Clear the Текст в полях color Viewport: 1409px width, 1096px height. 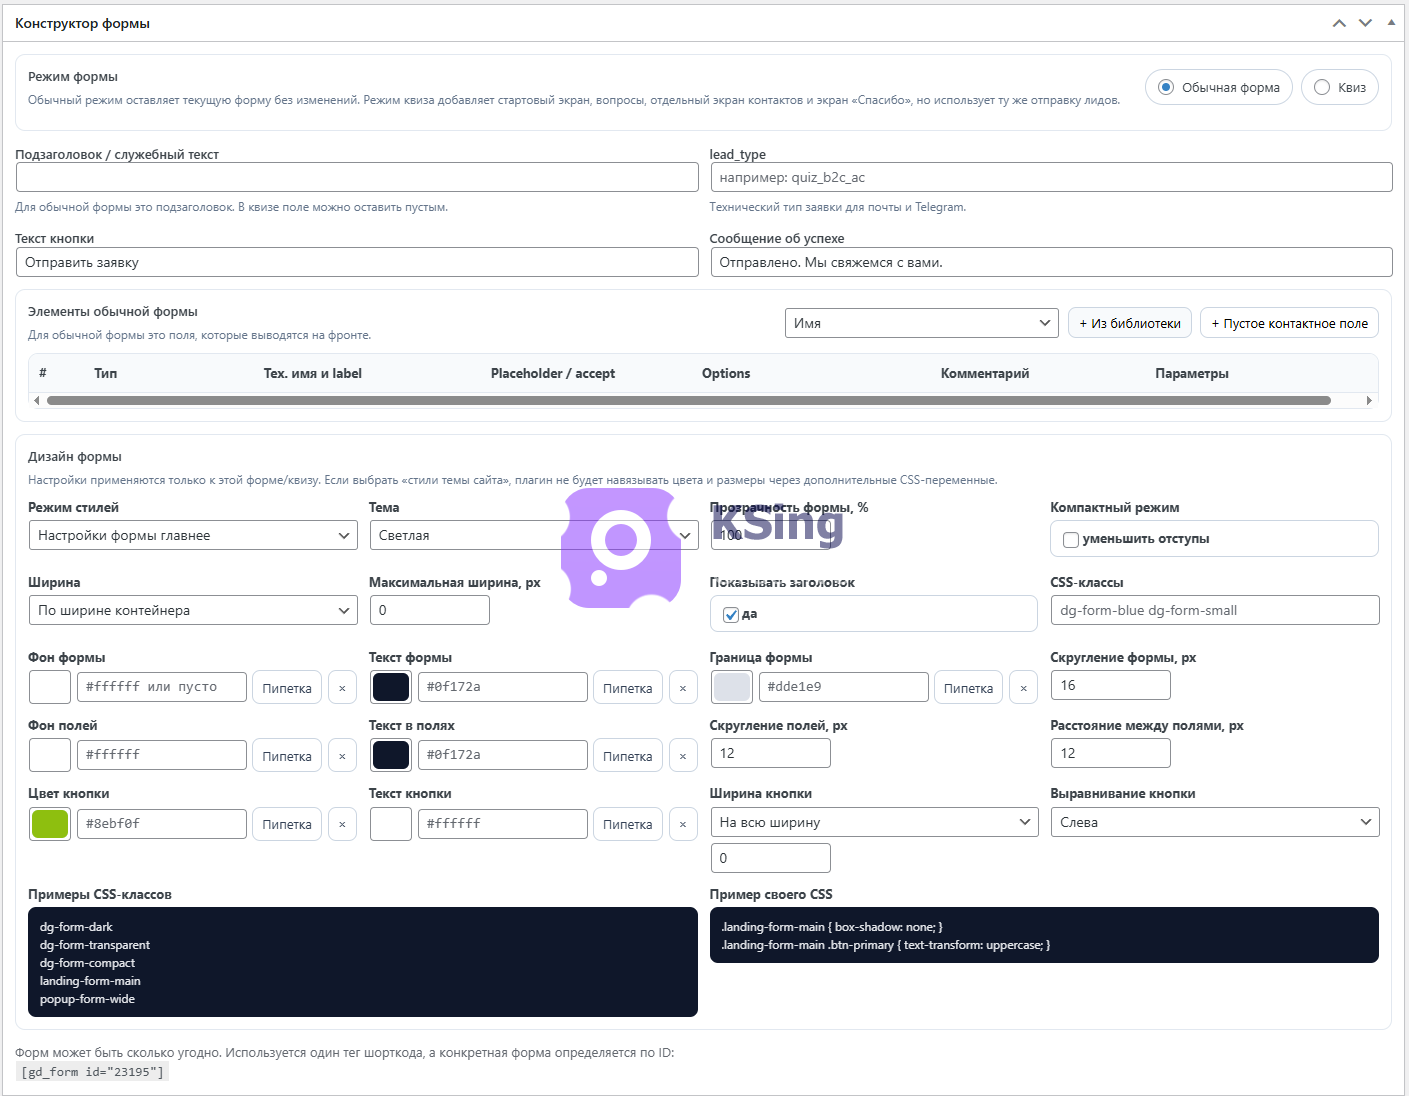click(683, 756)
